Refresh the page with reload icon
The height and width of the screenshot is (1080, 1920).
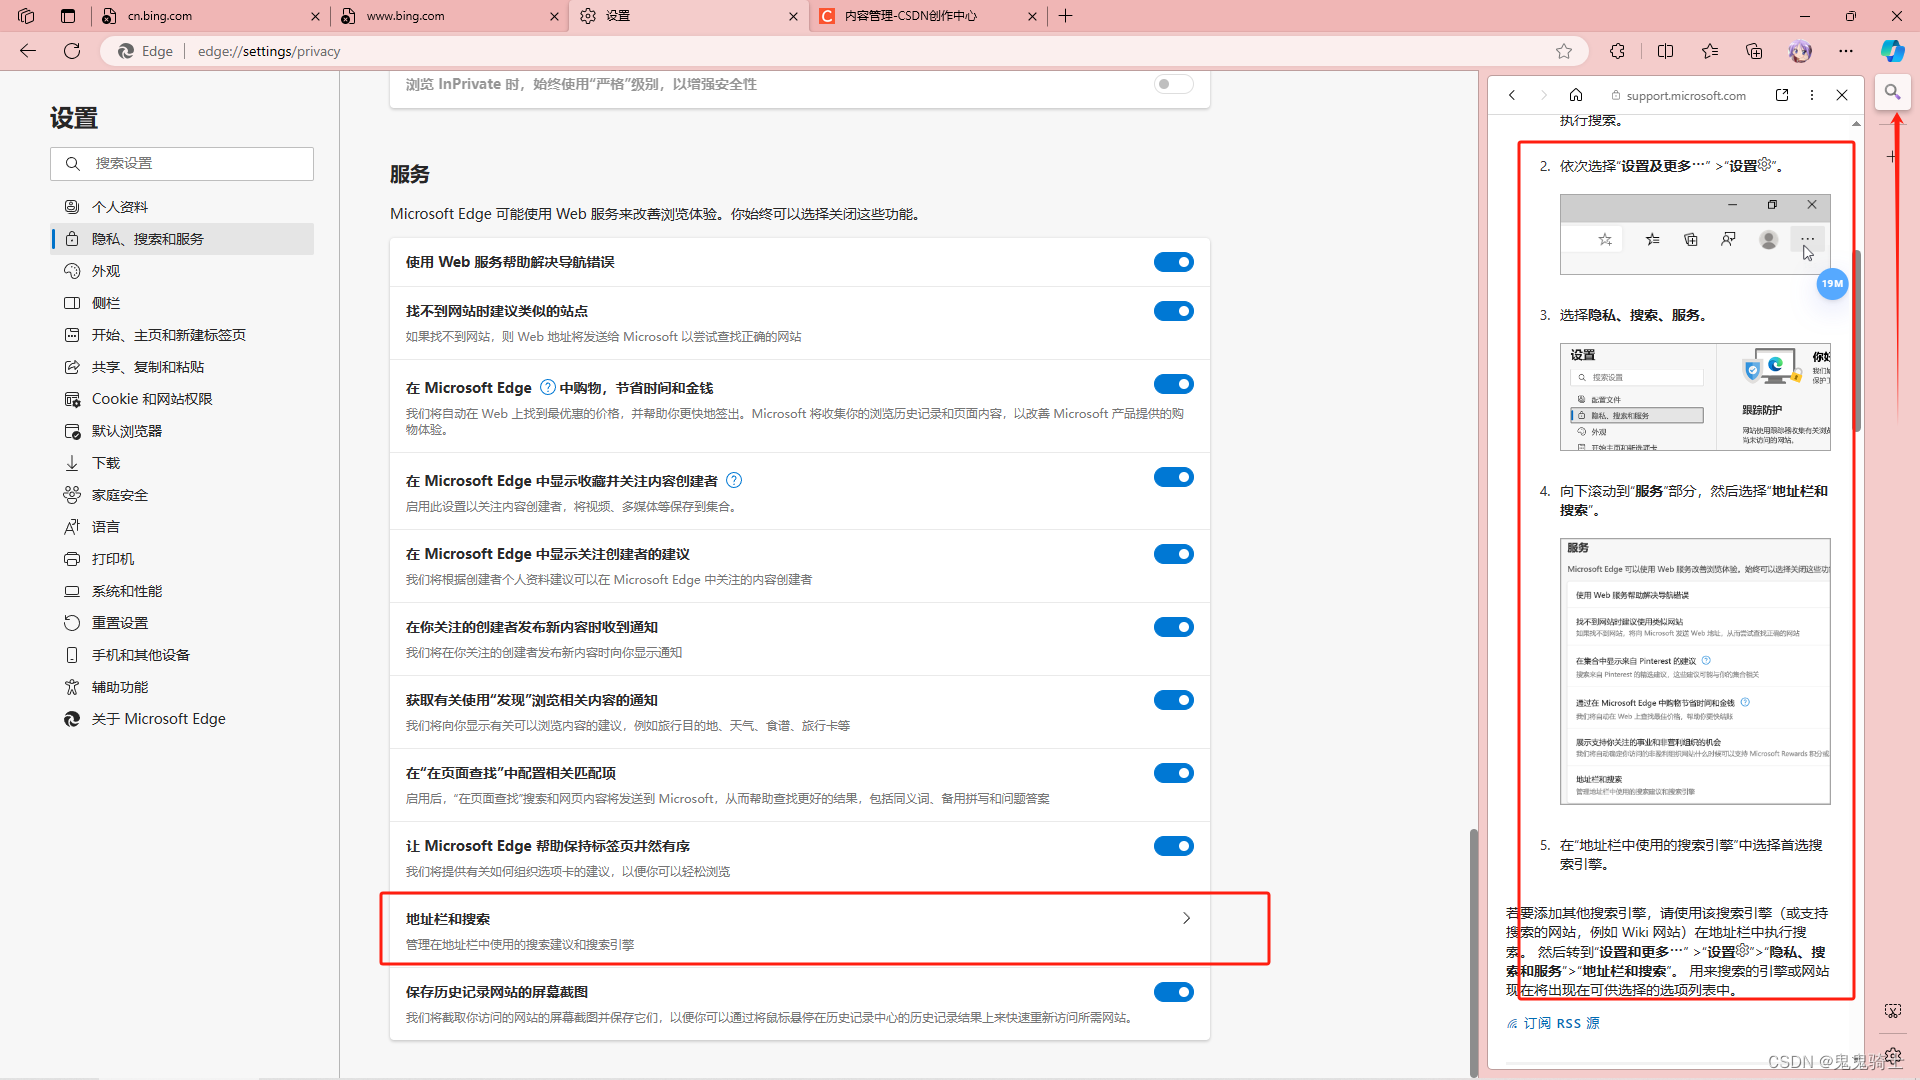click(72, 51)
